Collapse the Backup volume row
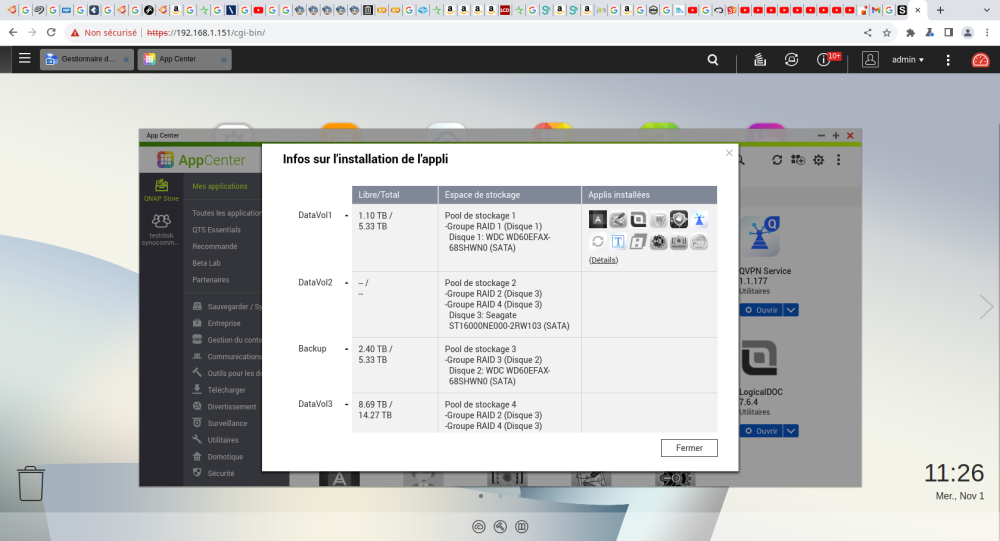The width and height of the screenshot is (1000, 541). [x=346, y=349]
